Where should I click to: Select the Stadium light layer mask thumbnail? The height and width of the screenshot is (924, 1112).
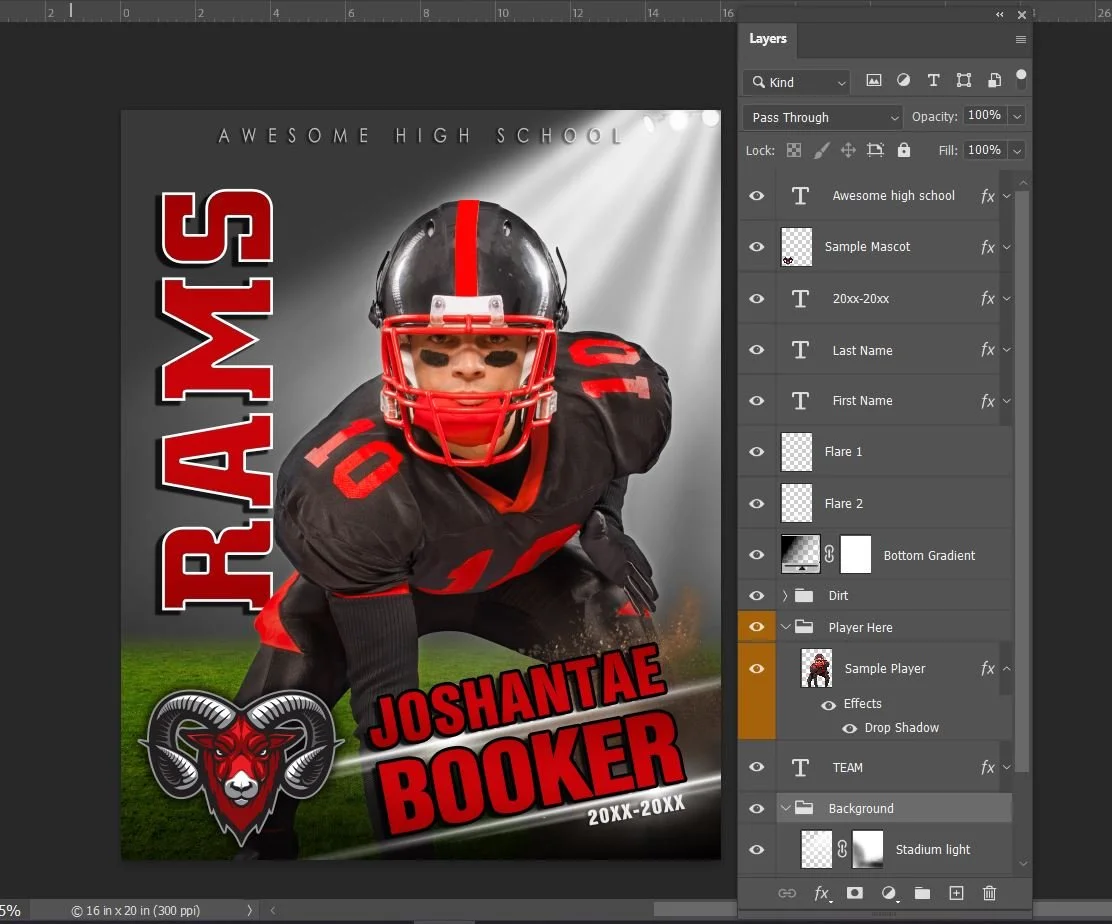click(866, 849)
